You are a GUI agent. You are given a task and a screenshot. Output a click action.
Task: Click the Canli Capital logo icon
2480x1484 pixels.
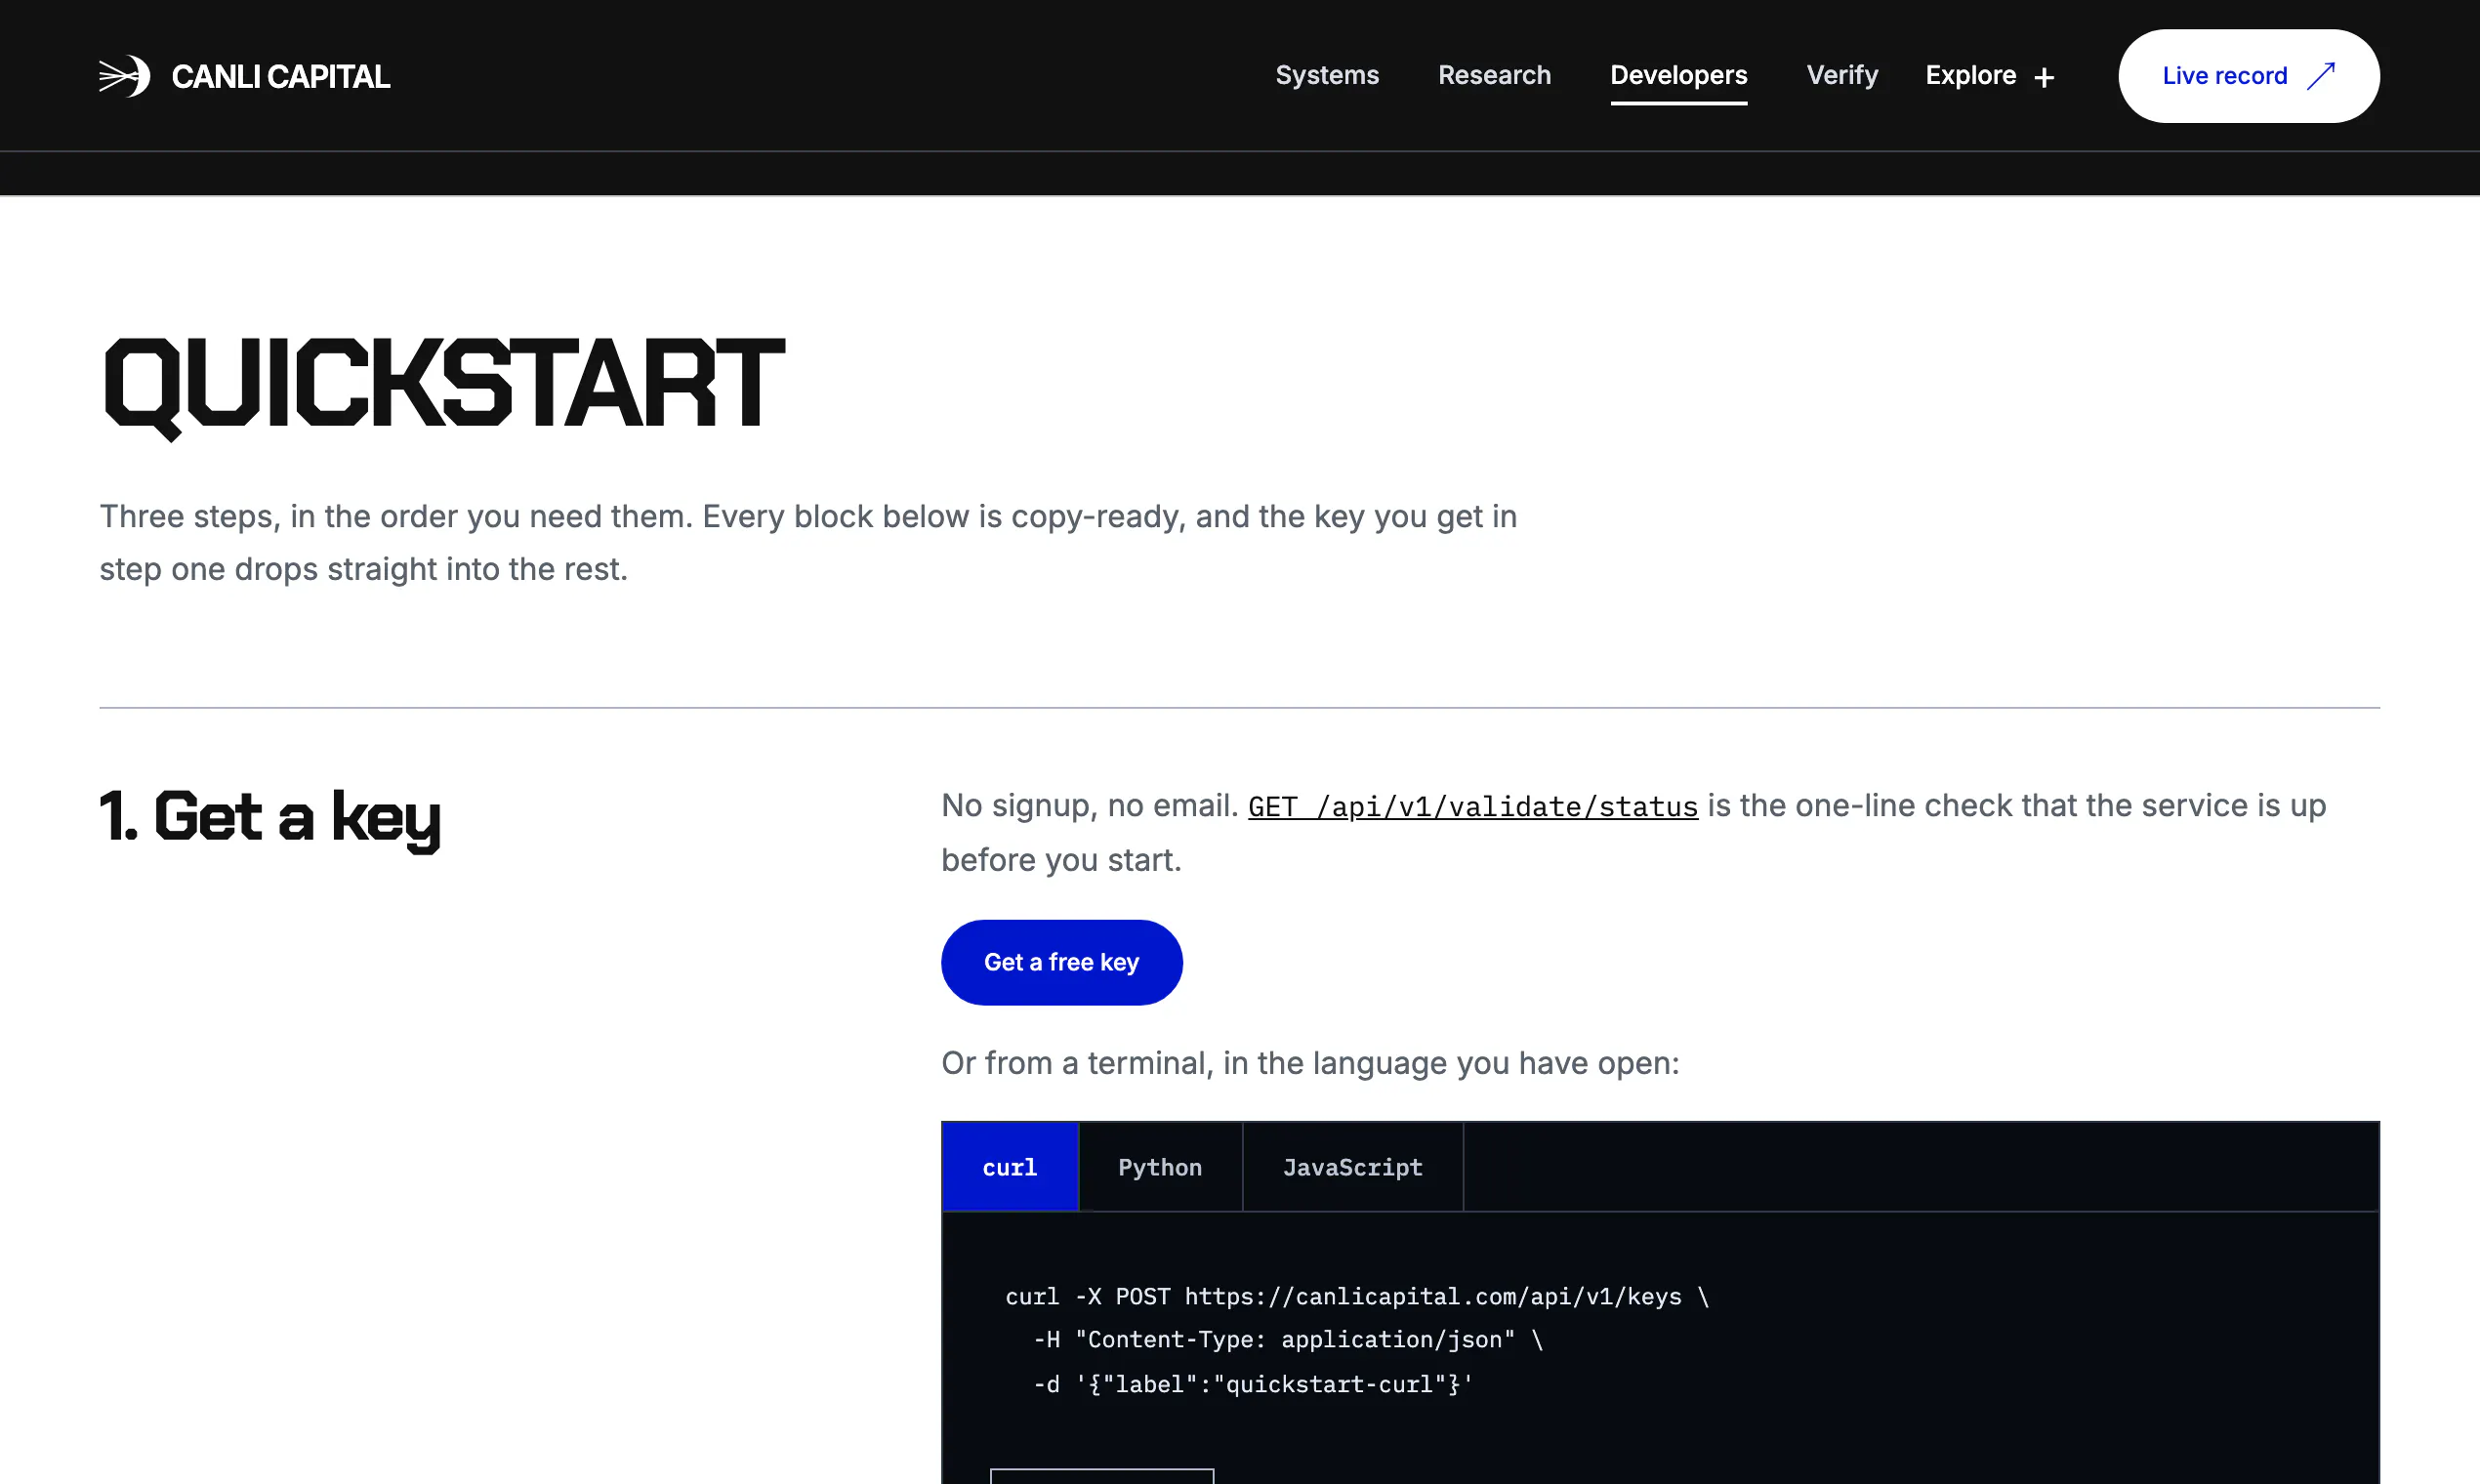125,76
